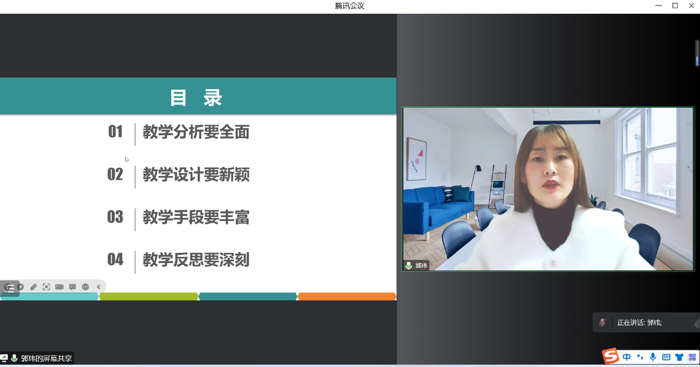Screen dimensions: 700x367
Task: Click the Sogou input method S logo
Action: tap(610, 356)
